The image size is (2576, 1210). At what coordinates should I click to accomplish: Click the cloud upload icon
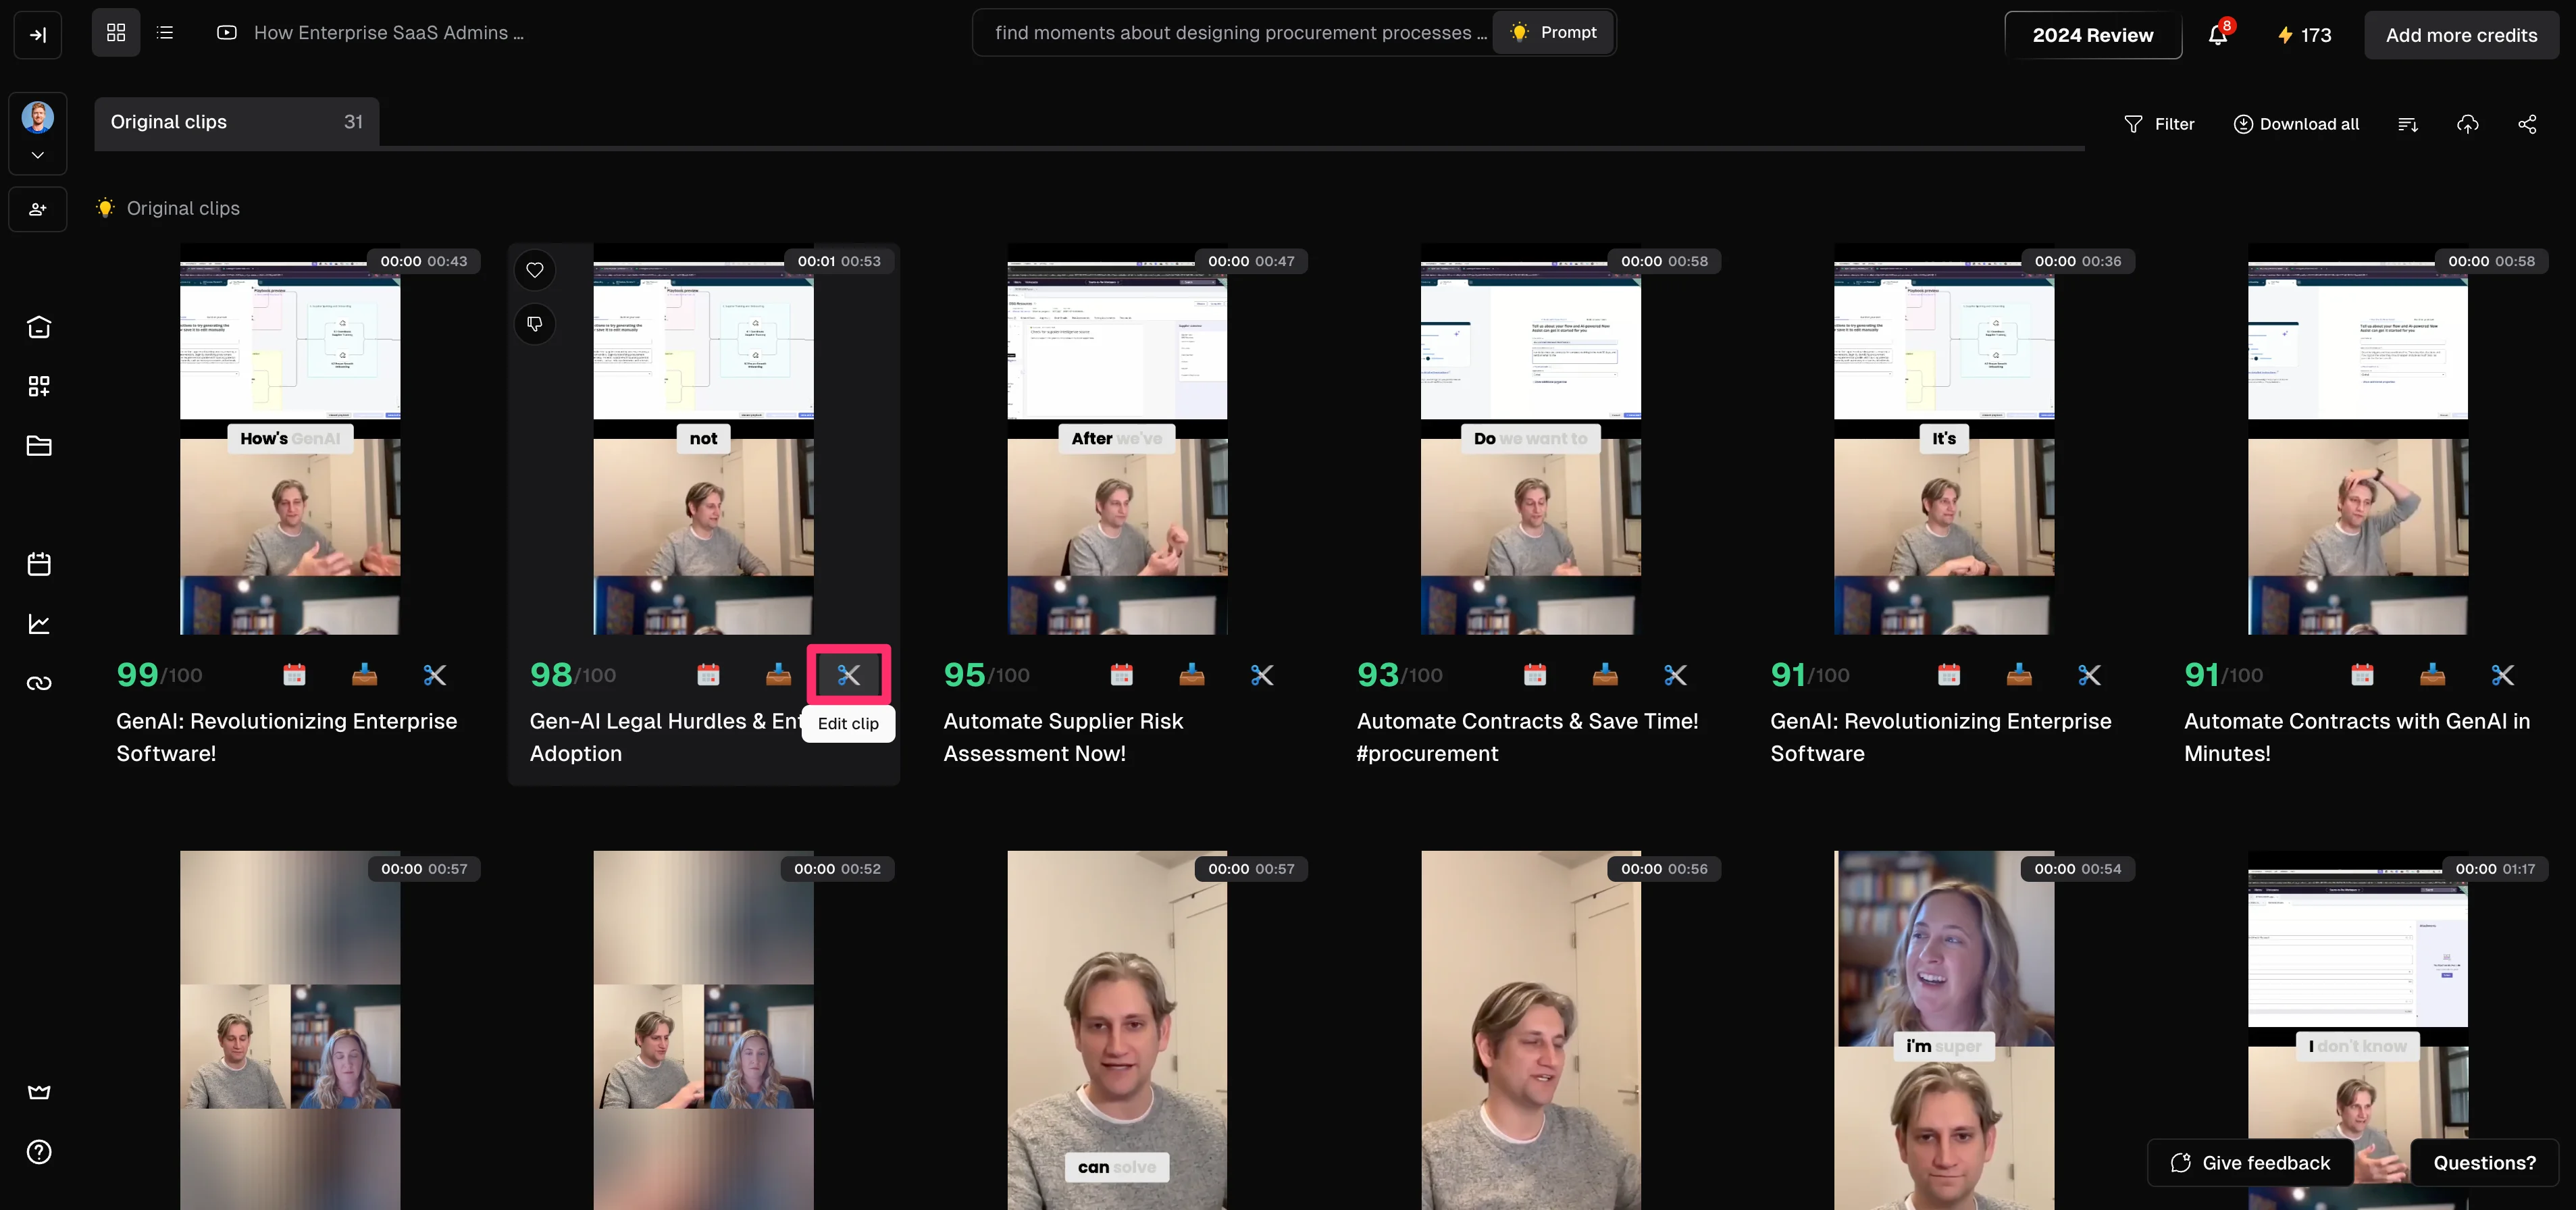(2468, 124)
